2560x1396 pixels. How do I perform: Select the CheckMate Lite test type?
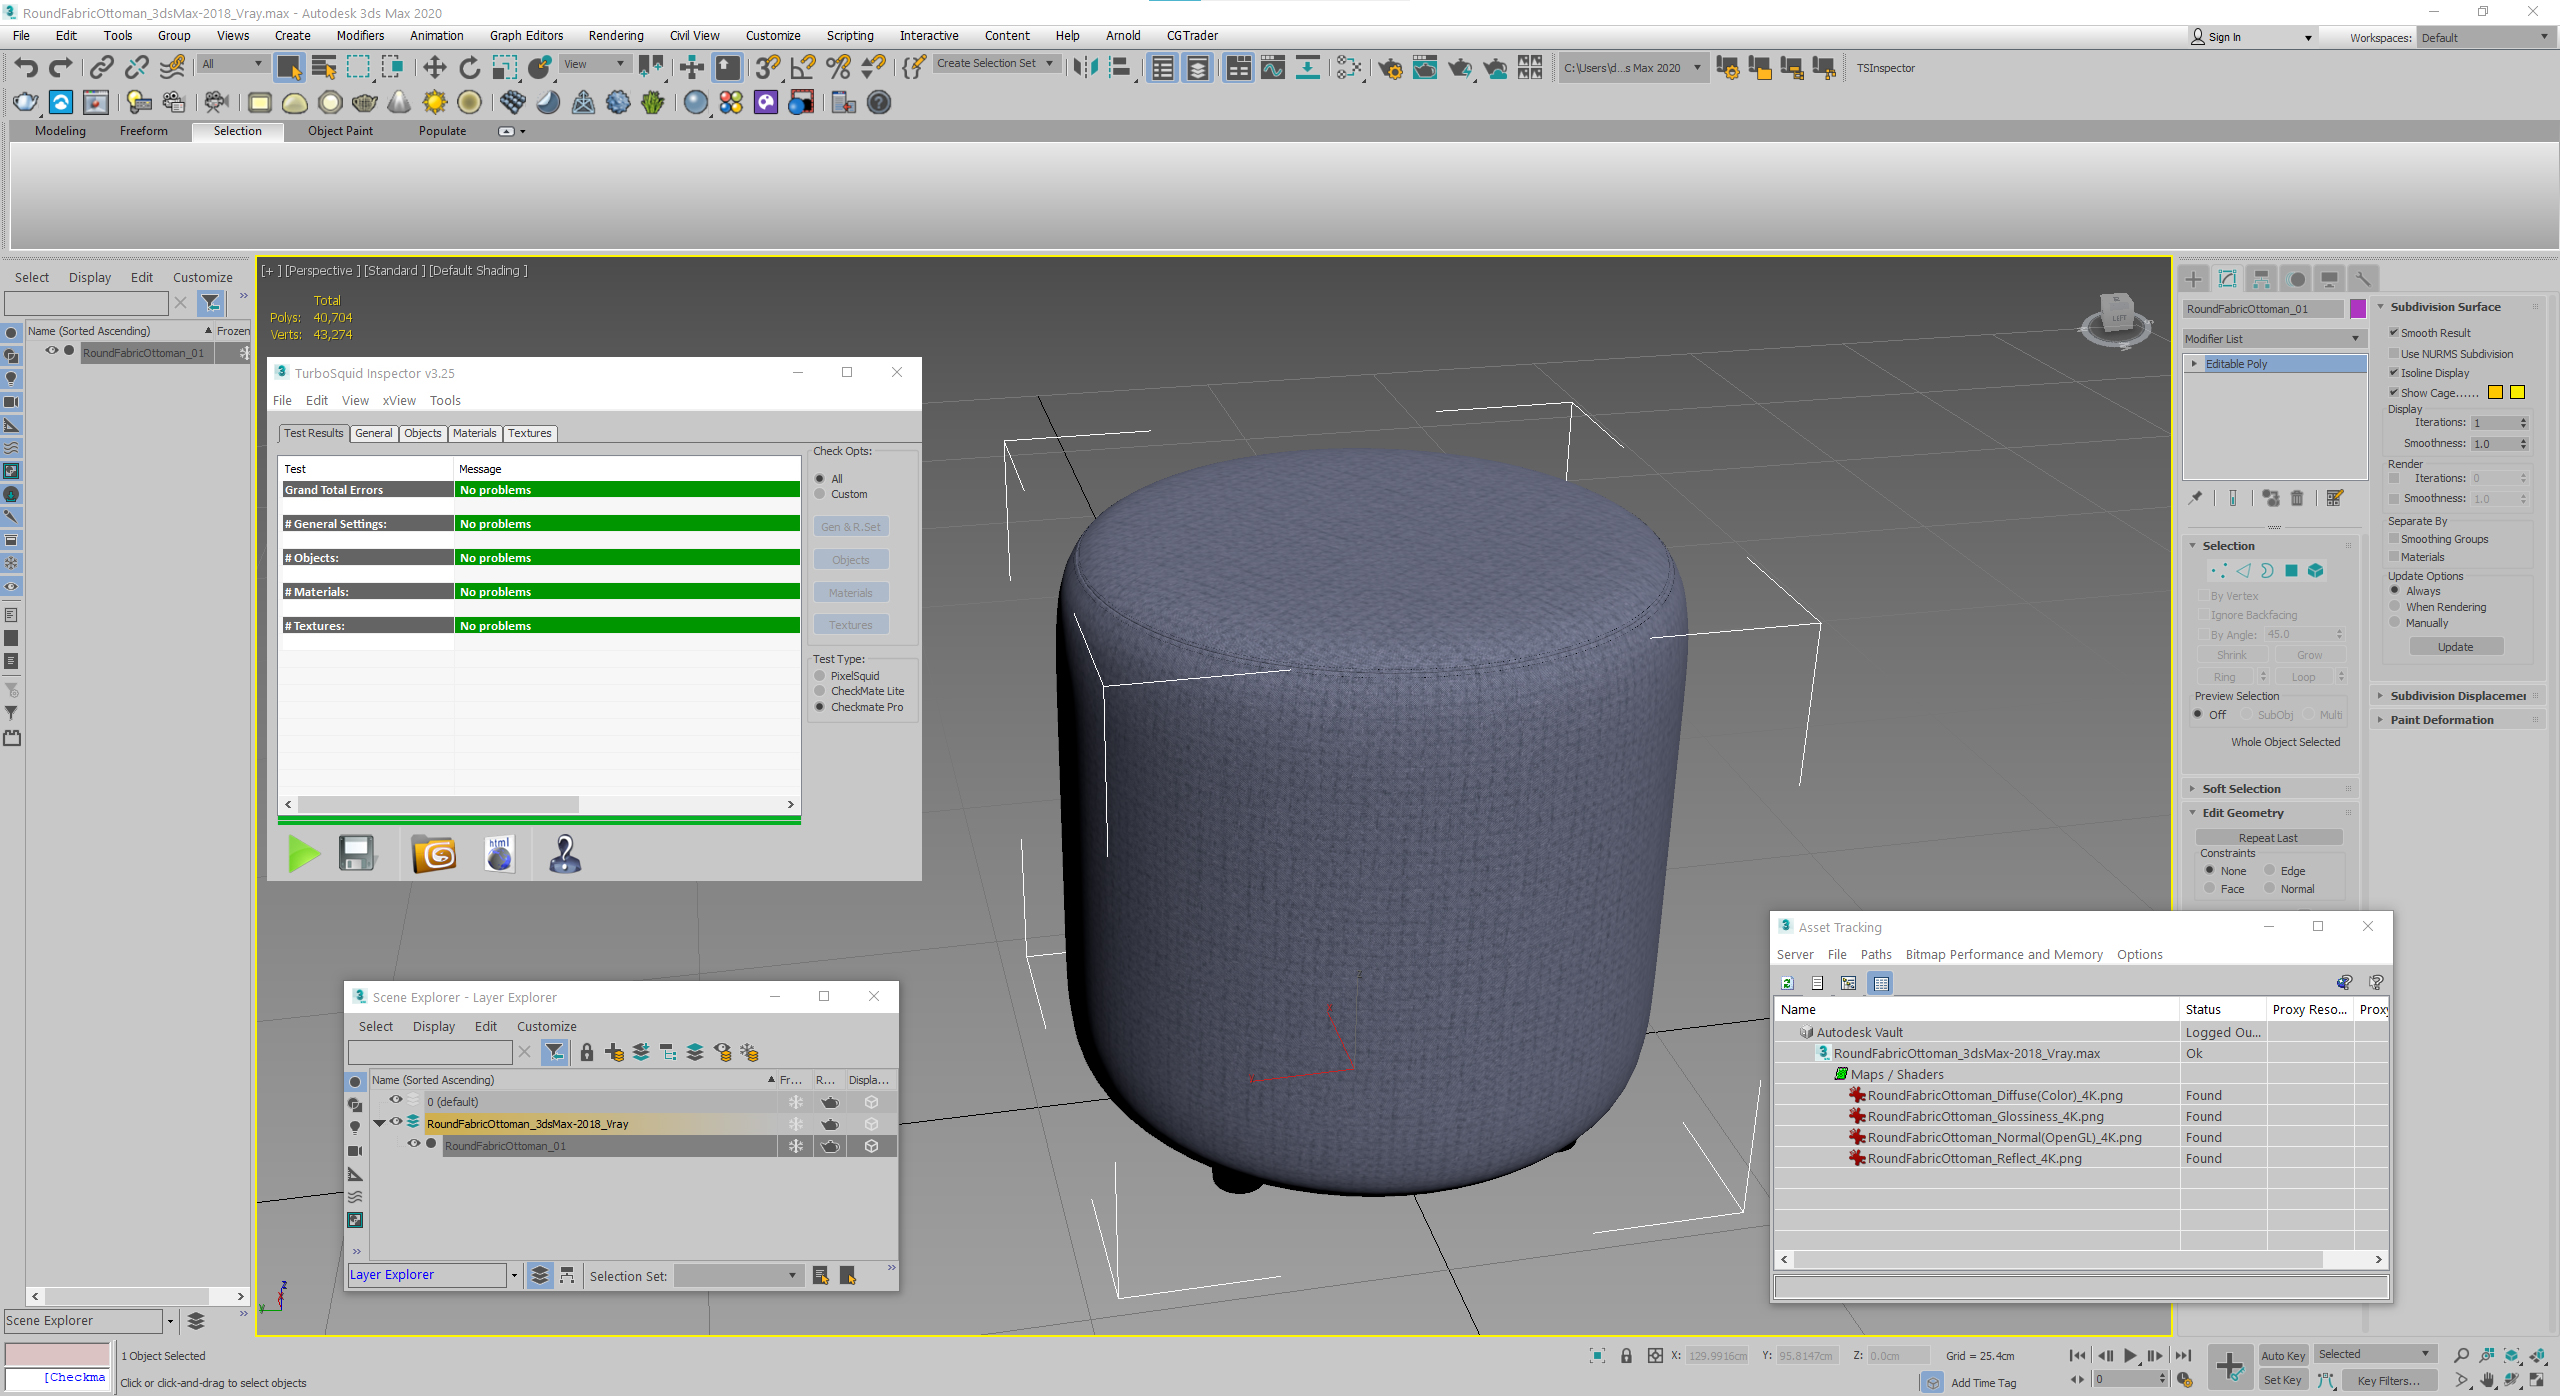point(820,691)
